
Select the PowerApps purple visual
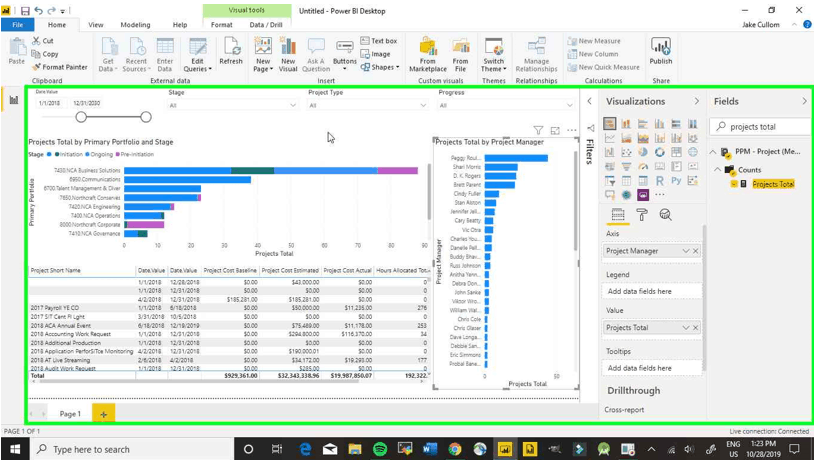[x=643, y=195]
